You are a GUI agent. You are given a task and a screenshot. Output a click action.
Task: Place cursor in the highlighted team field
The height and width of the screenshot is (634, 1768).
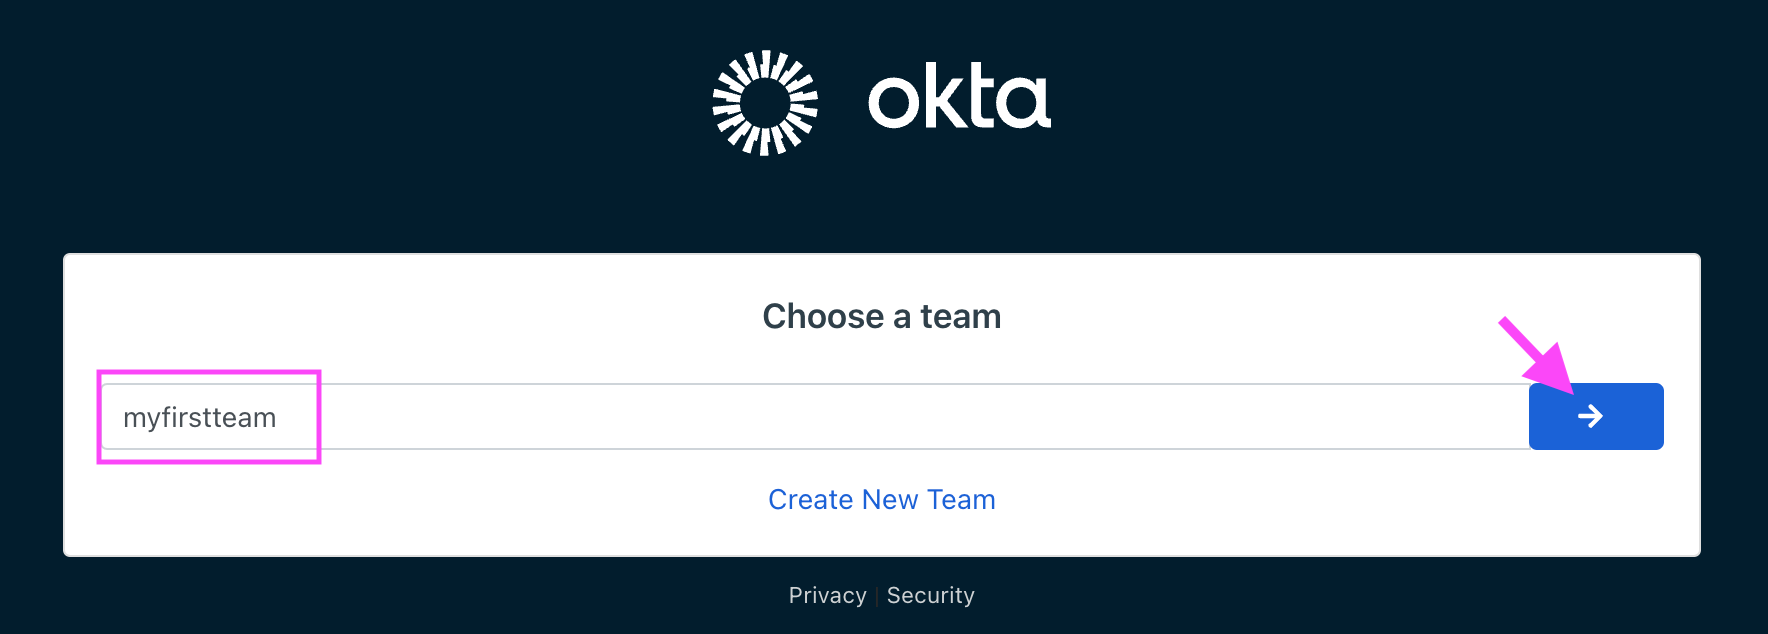(x=208, y=417)
